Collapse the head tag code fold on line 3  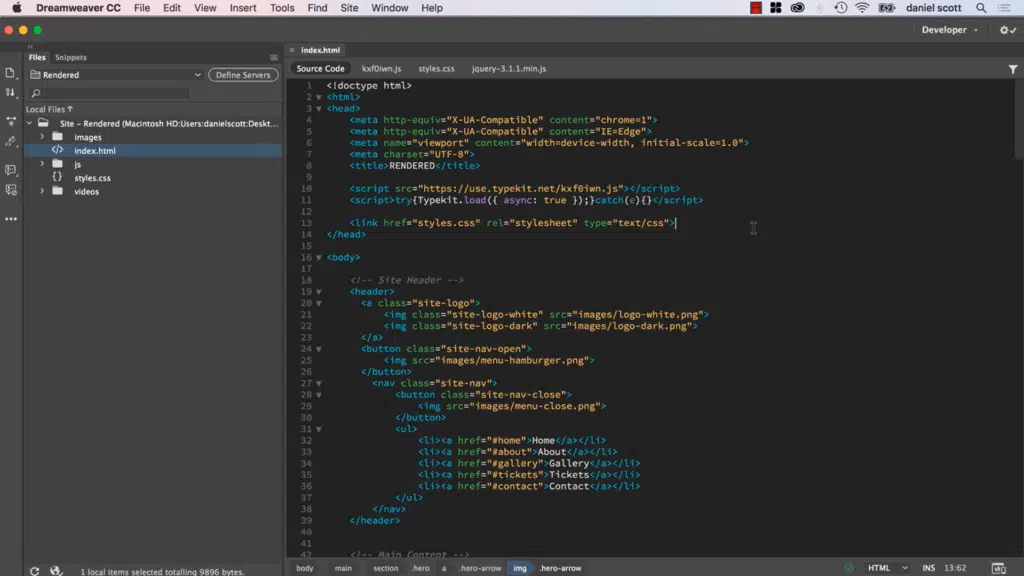tap(319, 108)
